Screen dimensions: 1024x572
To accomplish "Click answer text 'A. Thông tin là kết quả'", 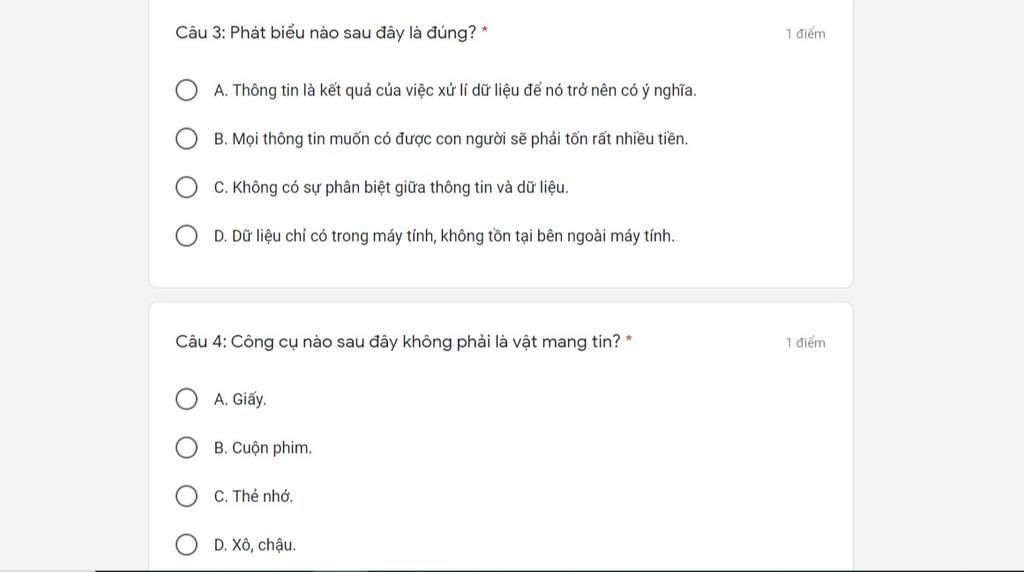I will (455, 90).
